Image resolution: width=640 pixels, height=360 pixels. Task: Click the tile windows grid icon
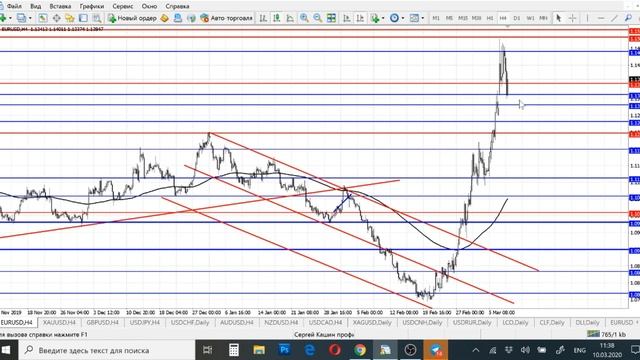tap(331, 18)
